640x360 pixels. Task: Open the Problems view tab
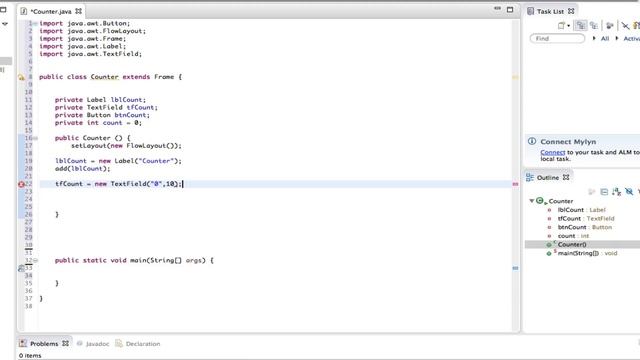pyautogui.click(x=44, y=344)
